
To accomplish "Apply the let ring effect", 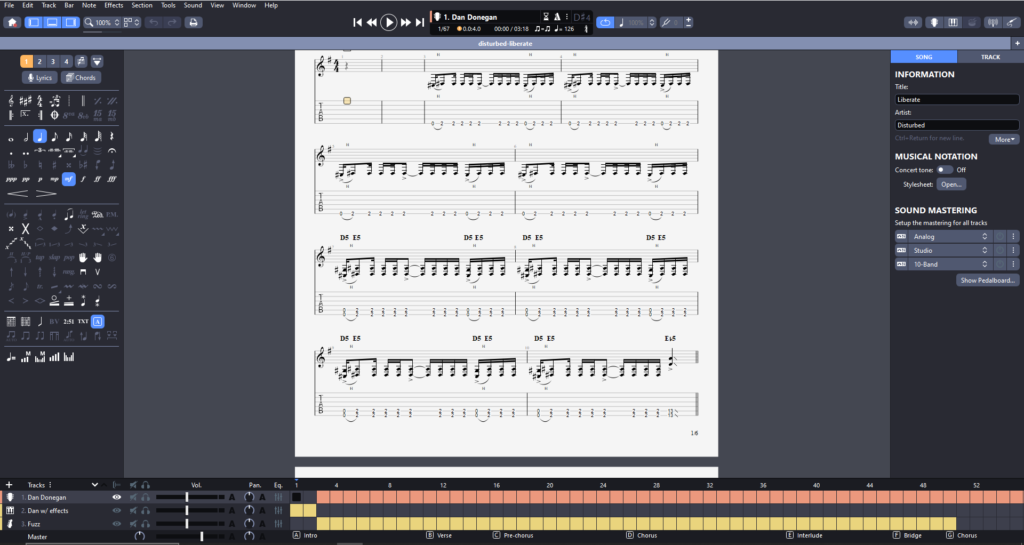I will point(83,214).
